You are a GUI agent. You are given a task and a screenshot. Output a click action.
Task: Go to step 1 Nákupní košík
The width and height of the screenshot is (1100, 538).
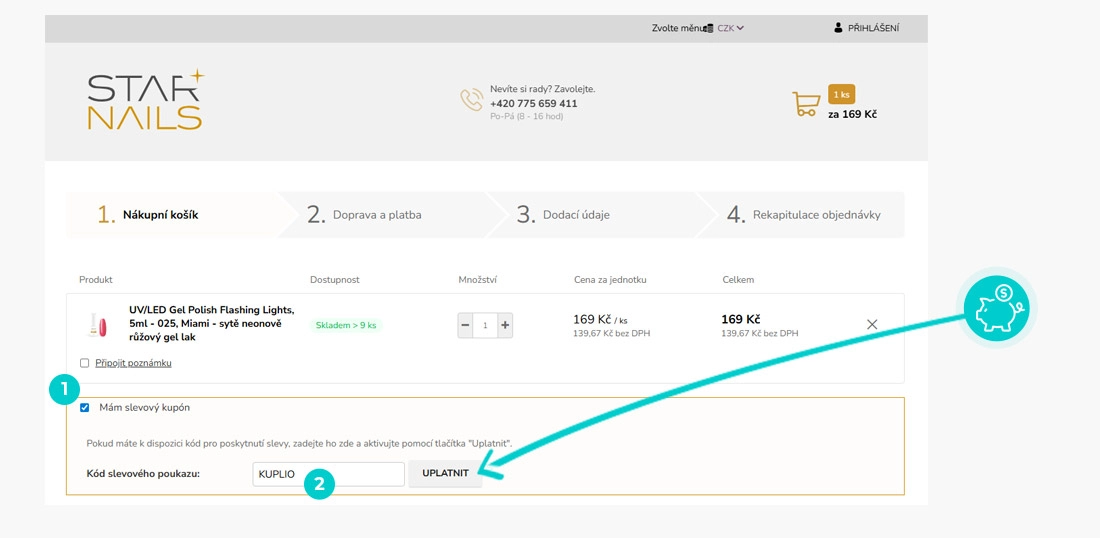pyautogui.click(x=173, y=215)
